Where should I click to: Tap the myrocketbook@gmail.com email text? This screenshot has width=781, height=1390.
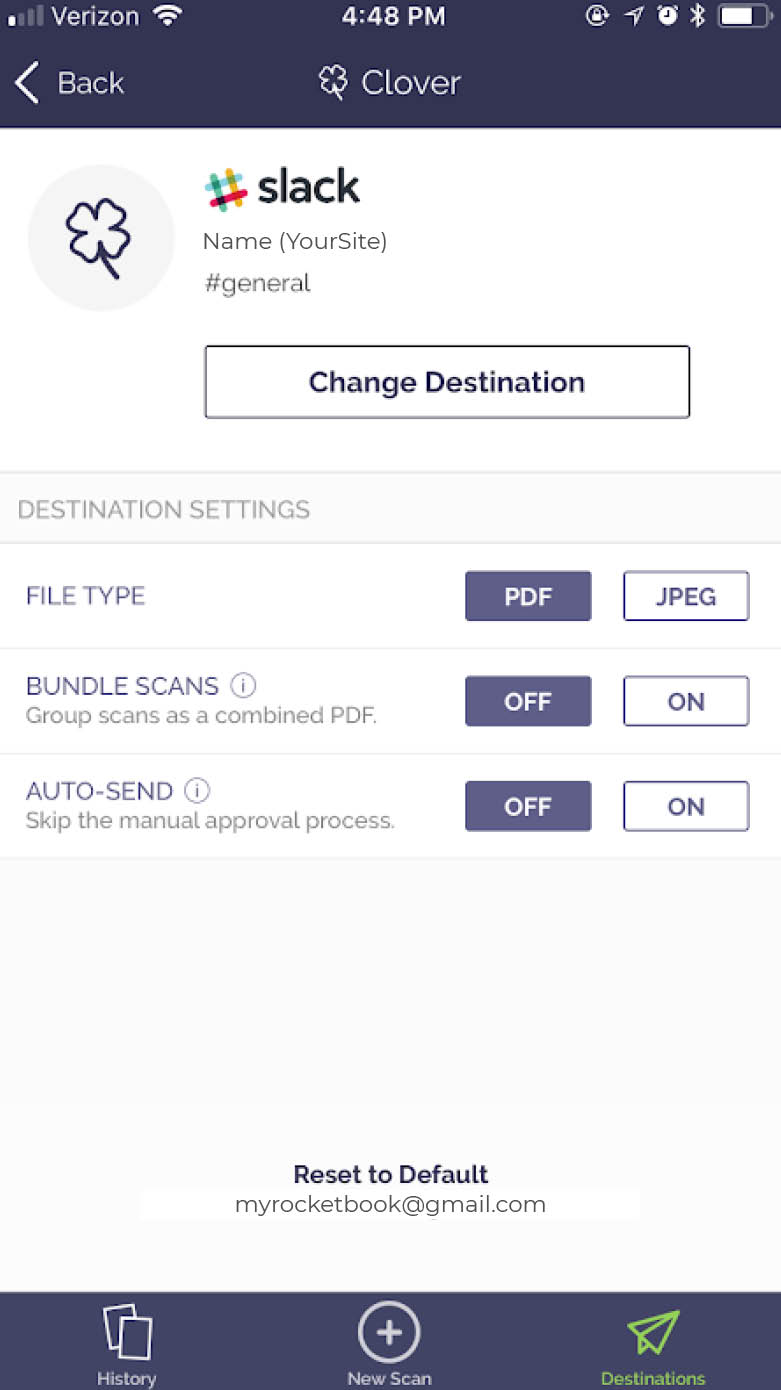click(x=390, y=1205)
